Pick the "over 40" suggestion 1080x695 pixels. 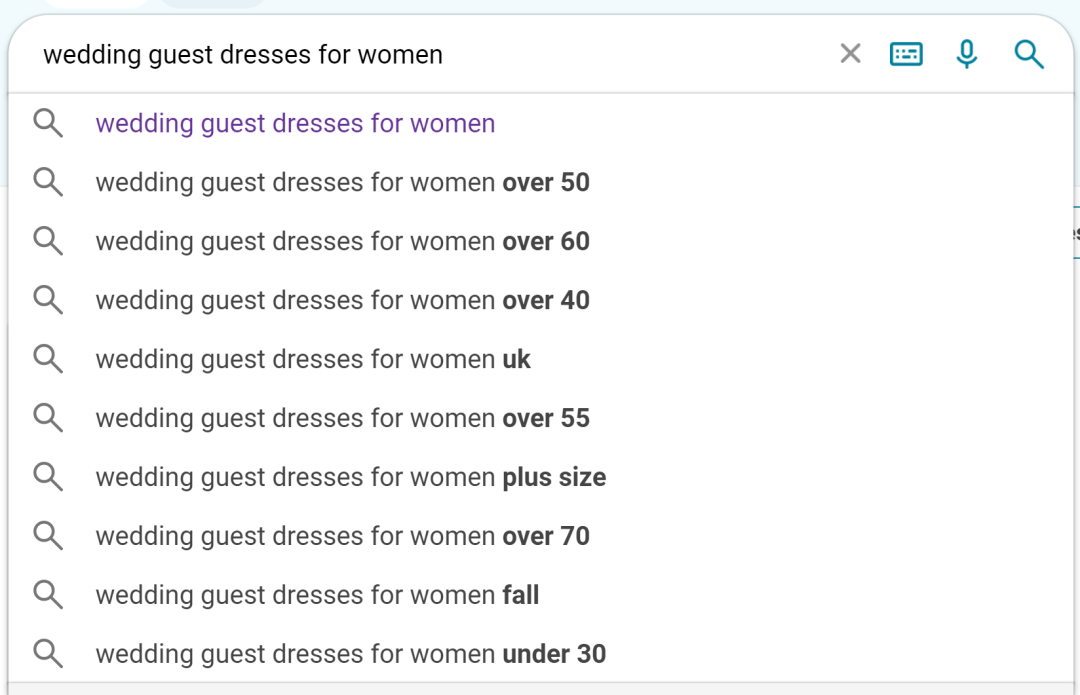coord(342,301)
